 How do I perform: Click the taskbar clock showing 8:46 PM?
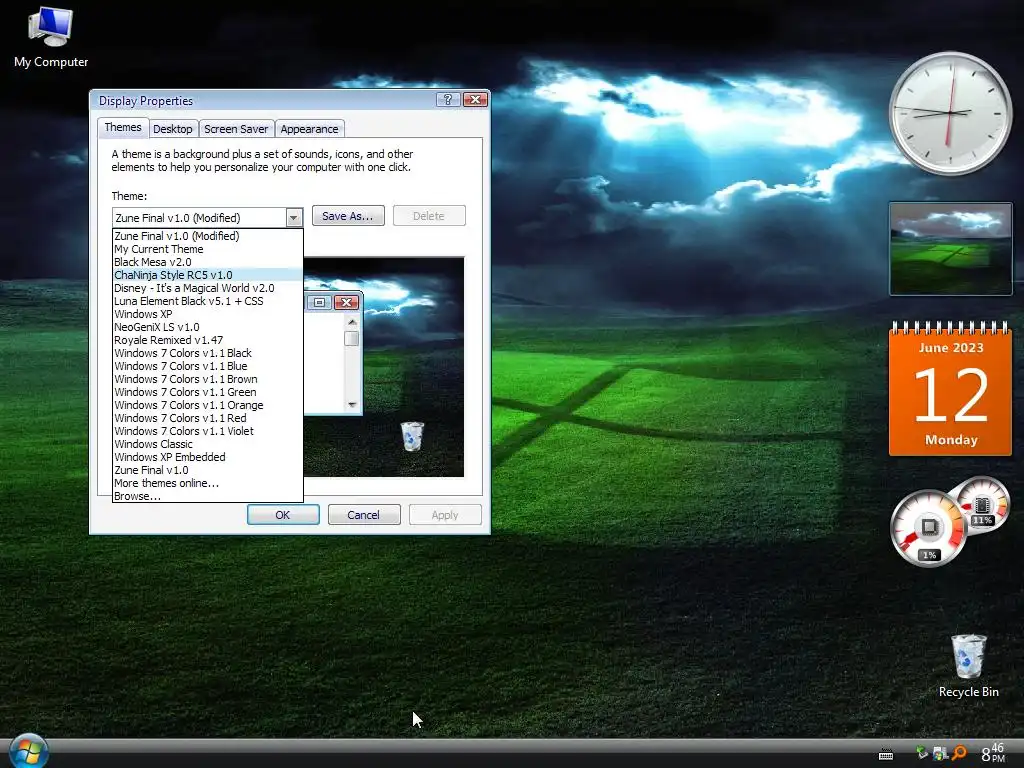point(993,753)
